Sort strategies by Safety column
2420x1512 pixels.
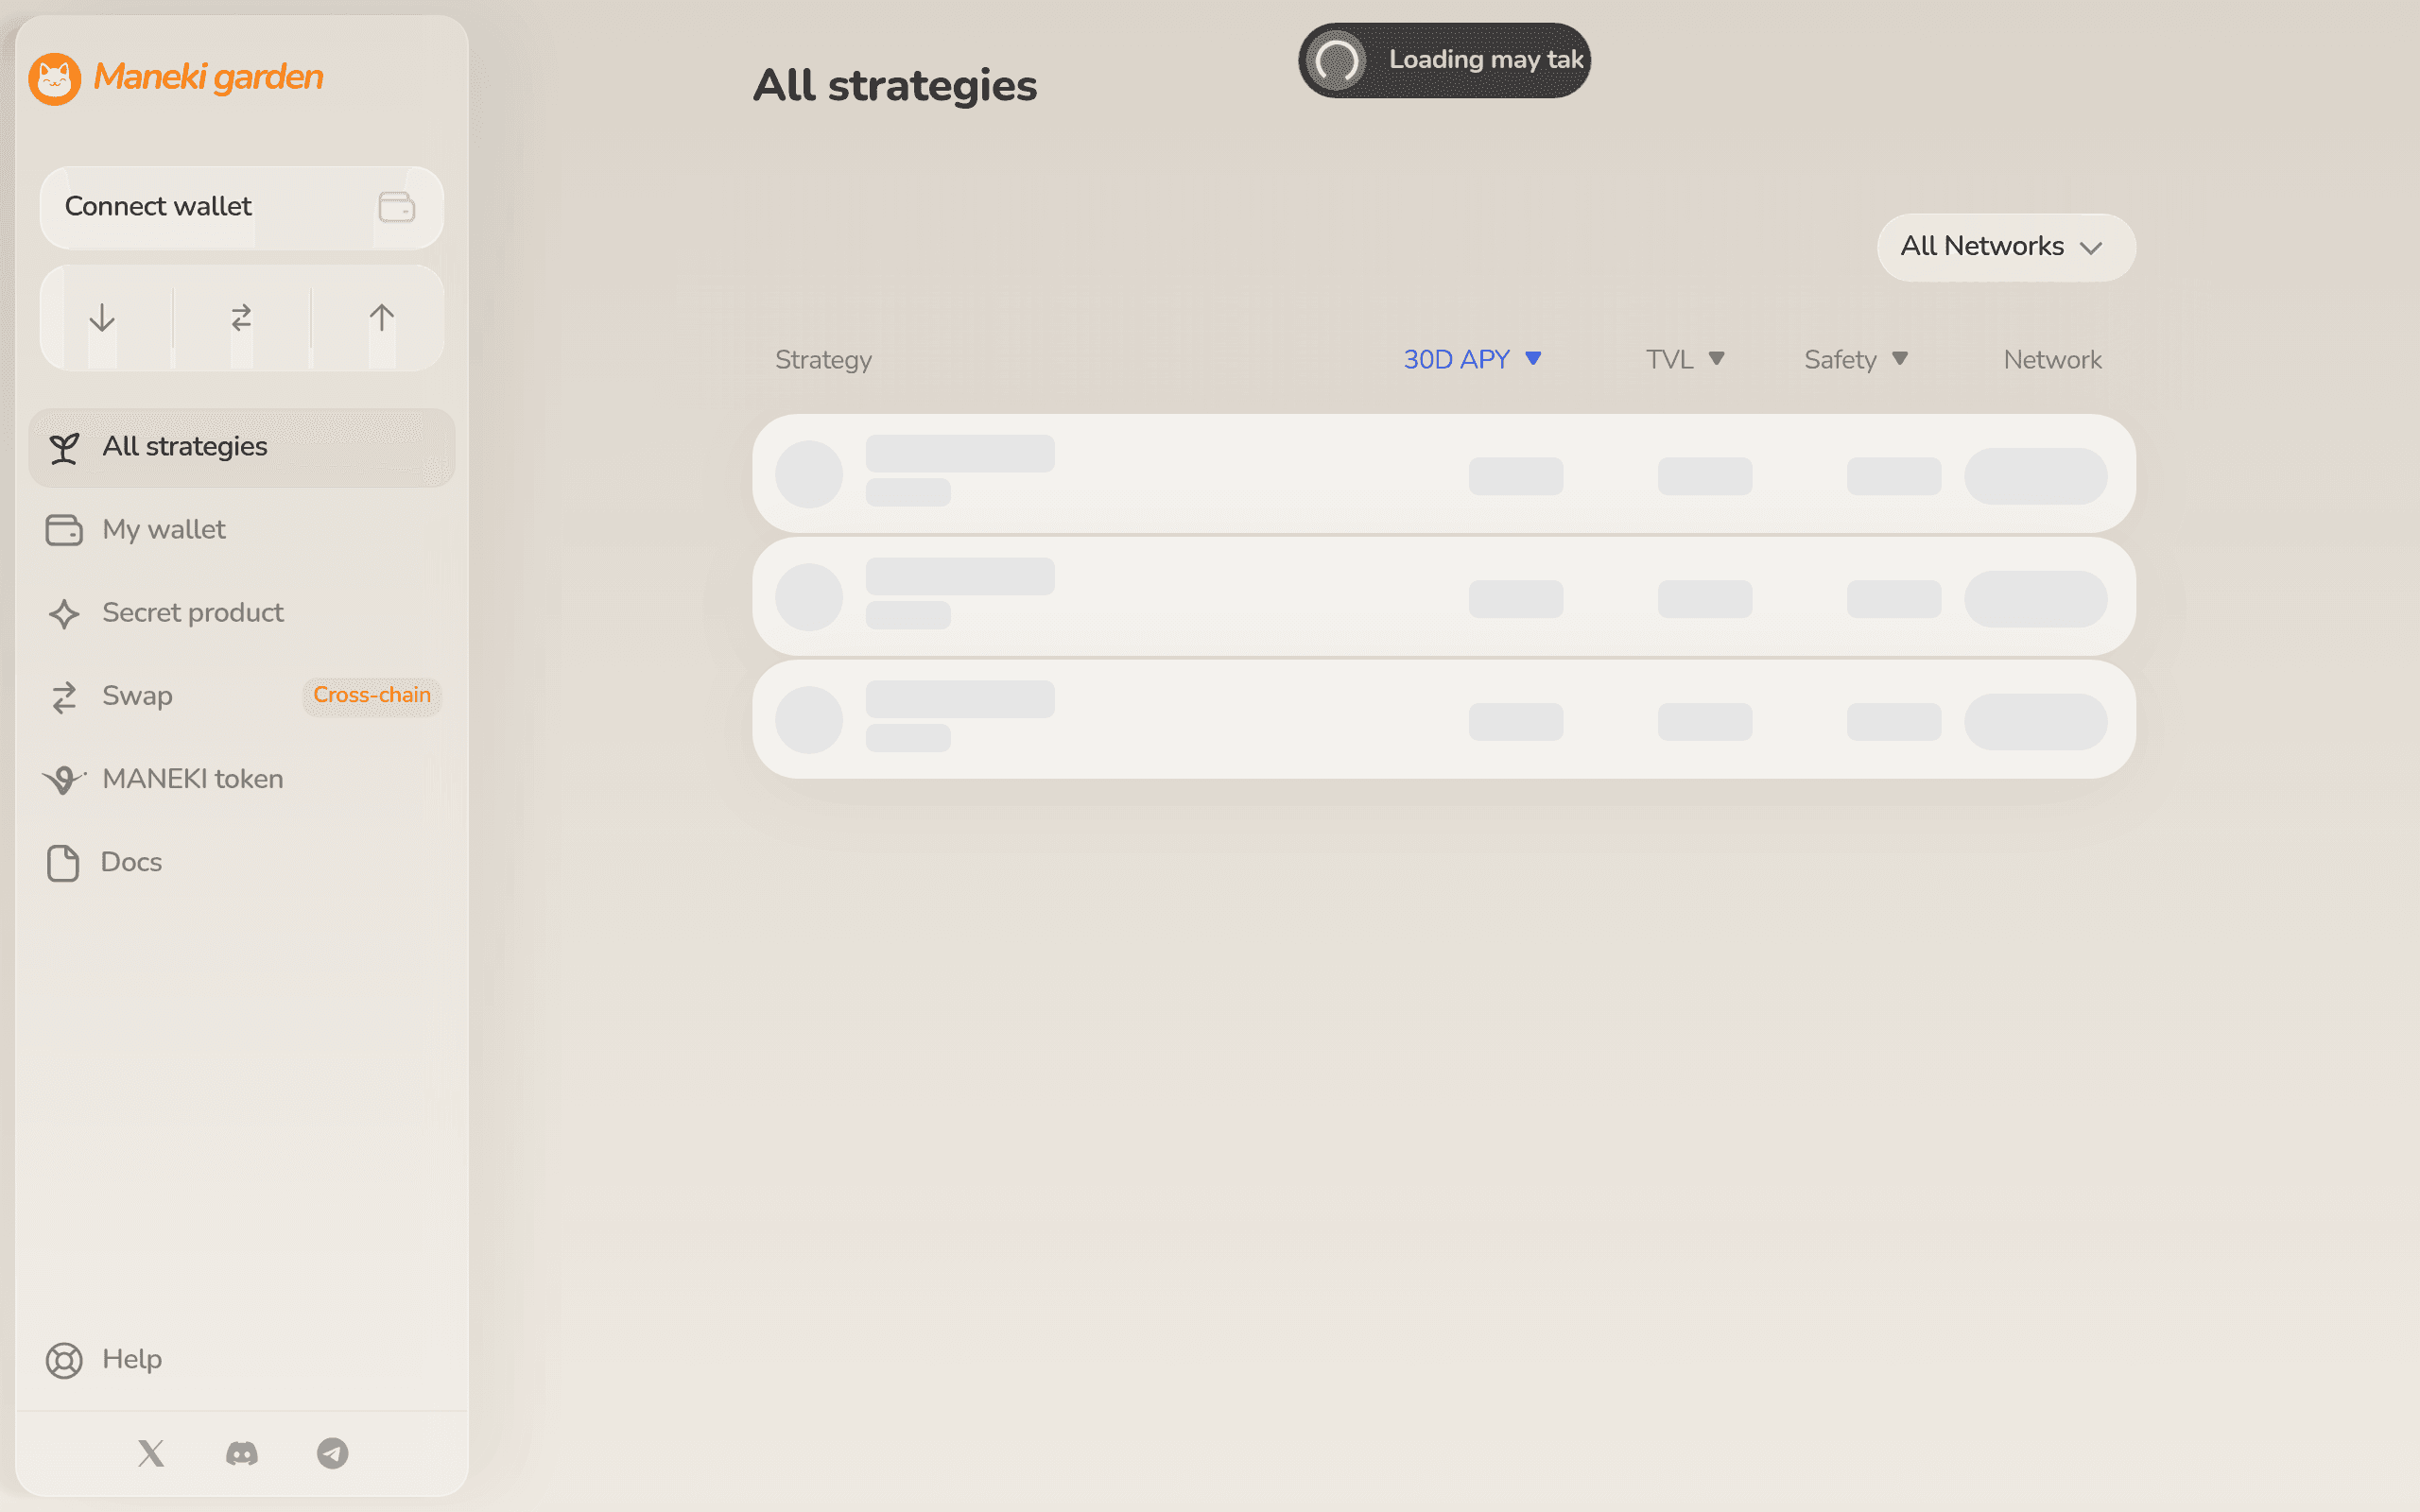coord(1855,359)
